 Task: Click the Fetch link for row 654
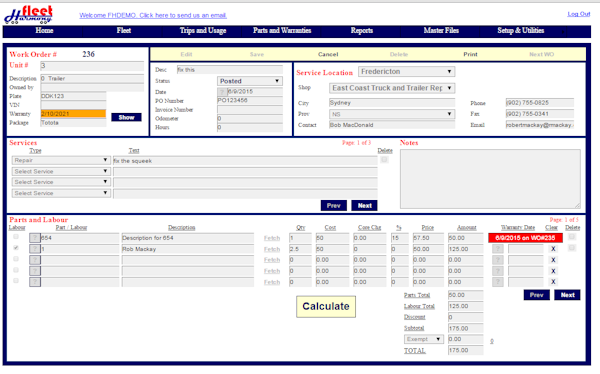272,238
